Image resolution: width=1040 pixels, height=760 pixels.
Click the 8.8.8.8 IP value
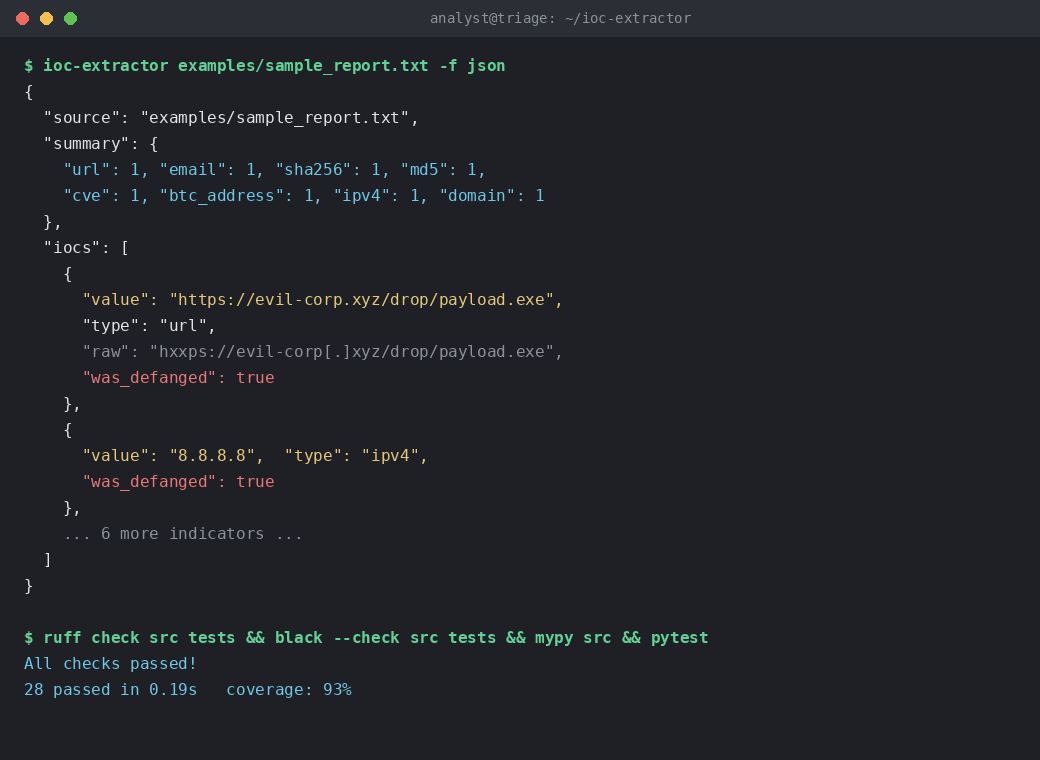pos(212,456)
